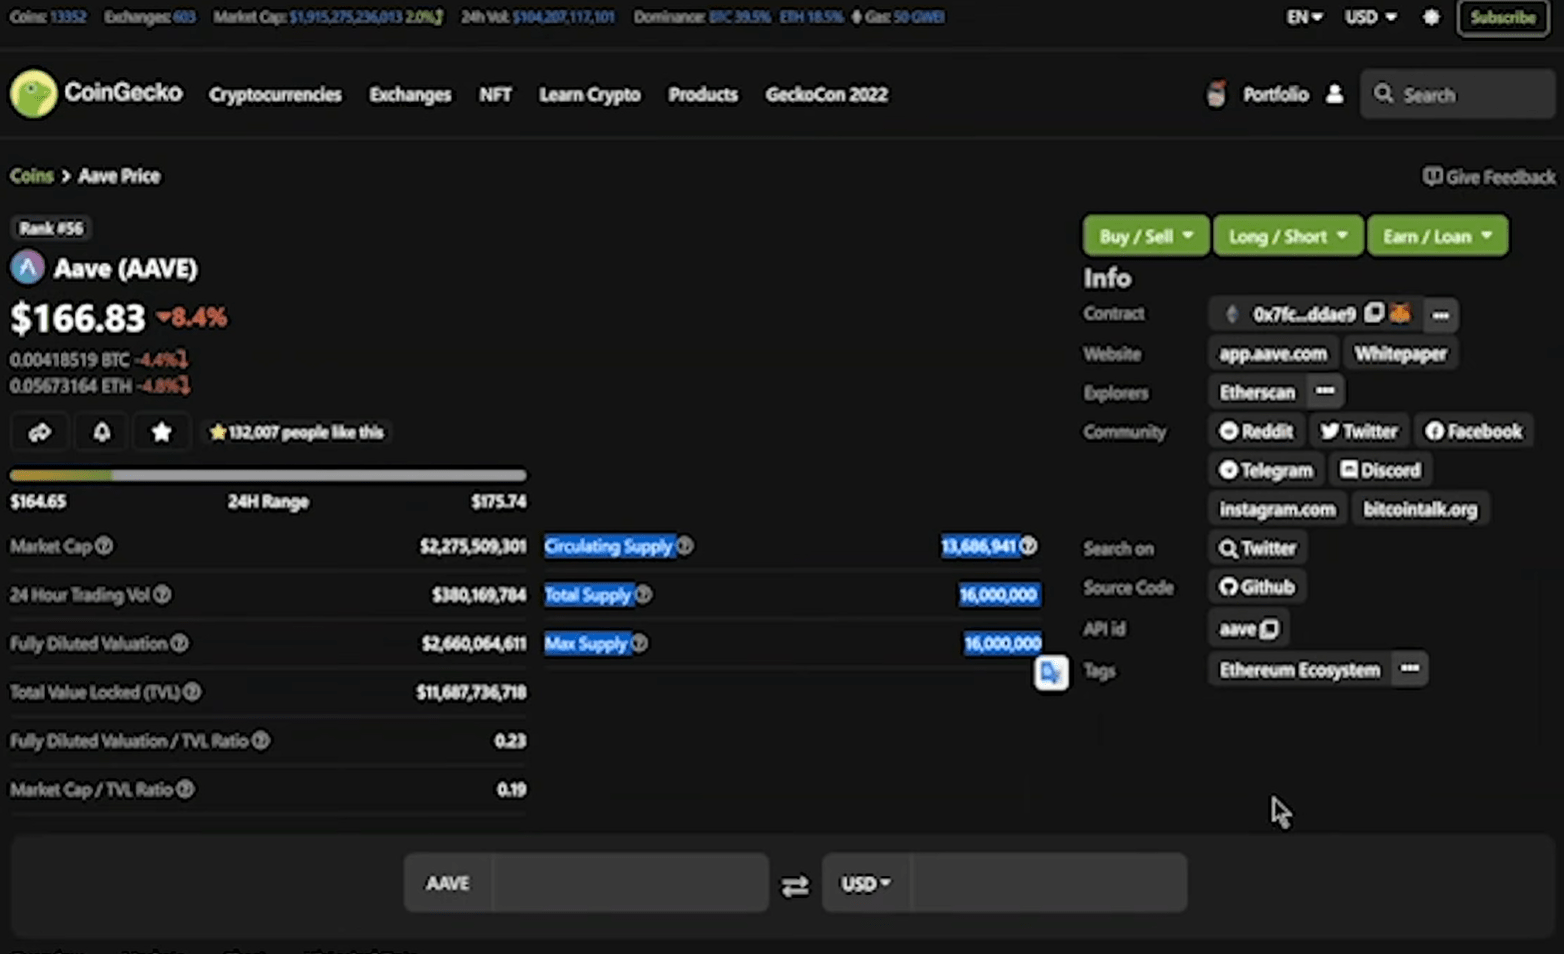Open converter USD currency dropdown
Image resolution: width=1564 pixels, height=954 pixels.
point(866,884)
